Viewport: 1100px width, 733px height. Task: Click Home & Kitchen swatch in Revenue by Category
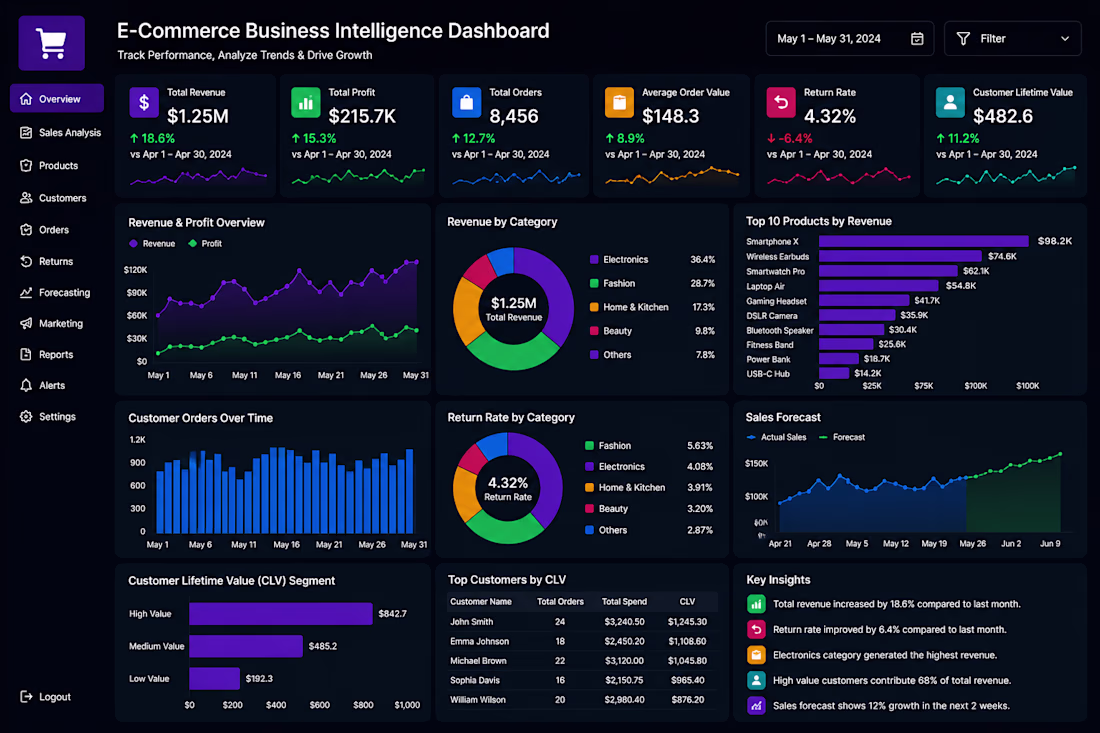click(594, 307)
